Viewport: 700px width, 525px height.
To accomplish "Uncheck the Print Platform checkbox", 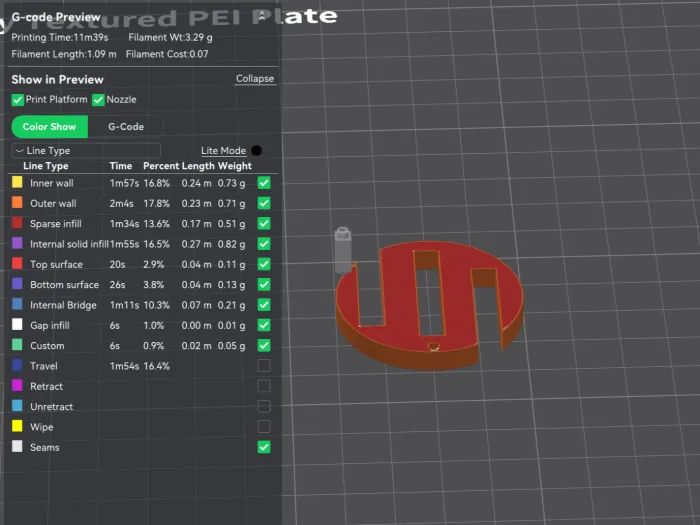I will 17,100.
